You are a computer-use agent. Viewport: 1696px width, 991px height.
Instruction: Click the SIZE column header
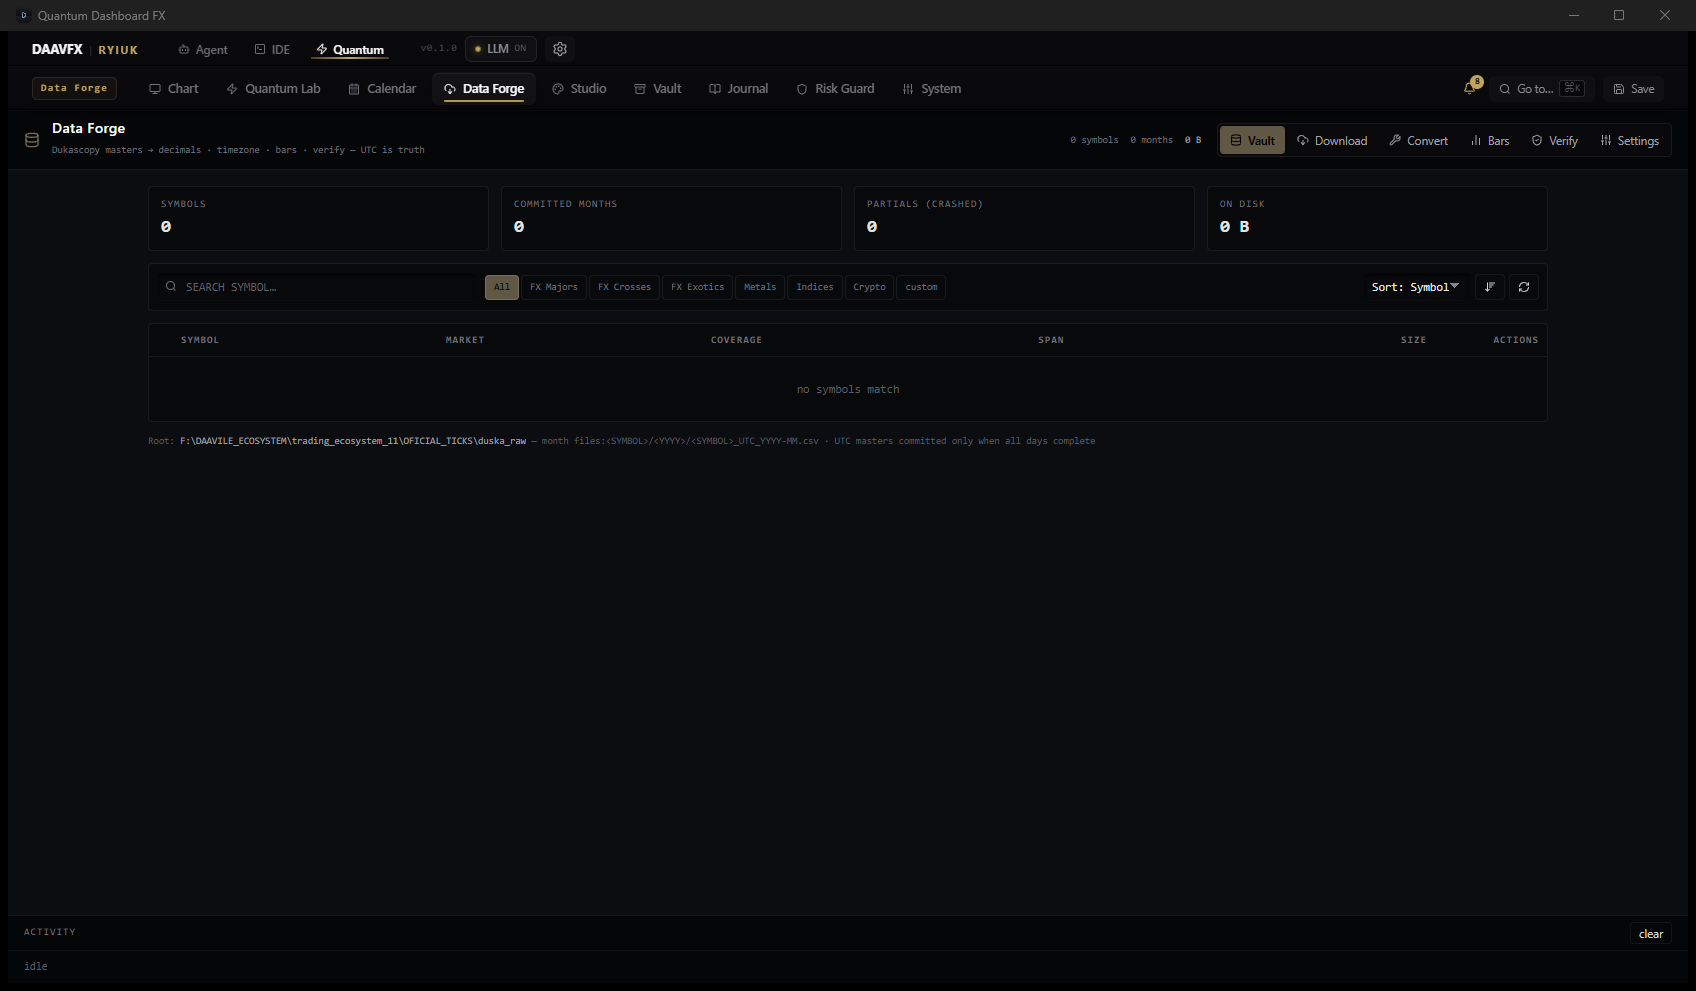pyautogui.click(x=1413, y=340)
